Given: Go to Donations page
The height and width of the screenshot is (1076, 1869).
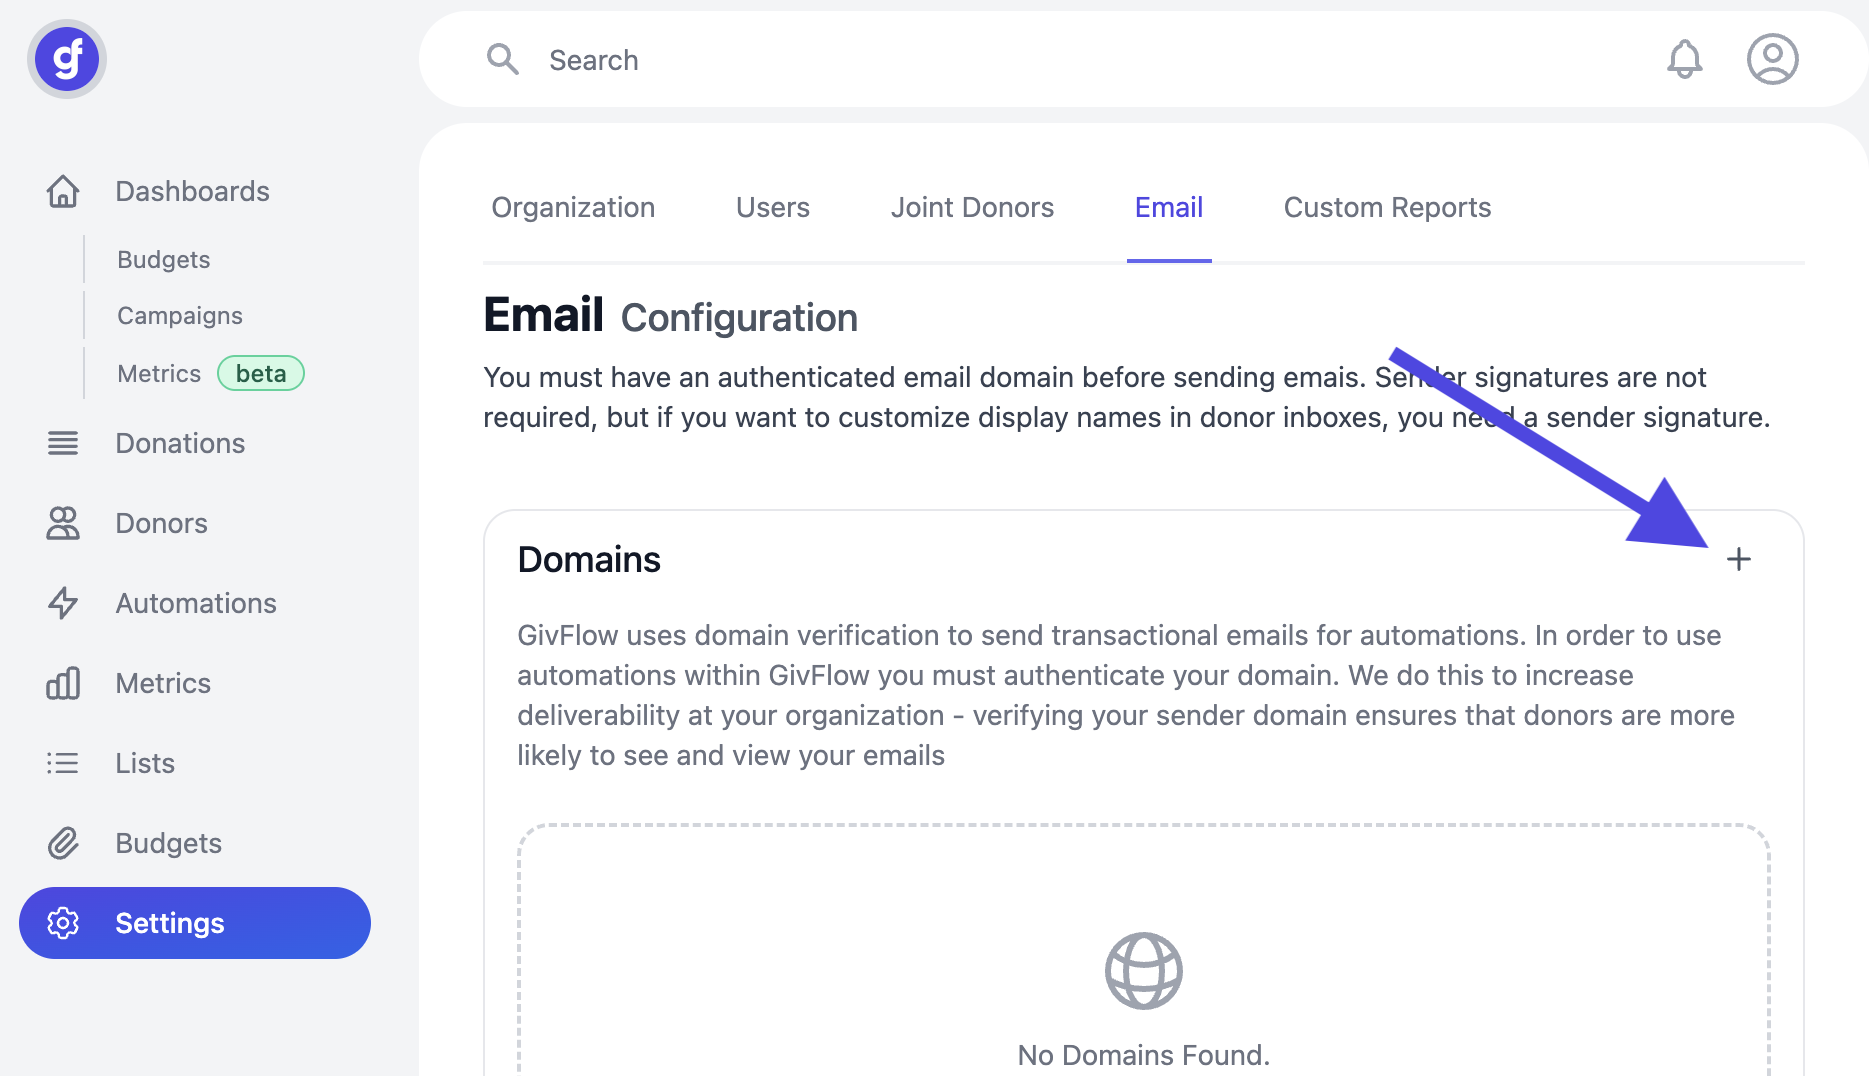Looking at the screenshot, I should pyautogui.click(x=180, y=443).
